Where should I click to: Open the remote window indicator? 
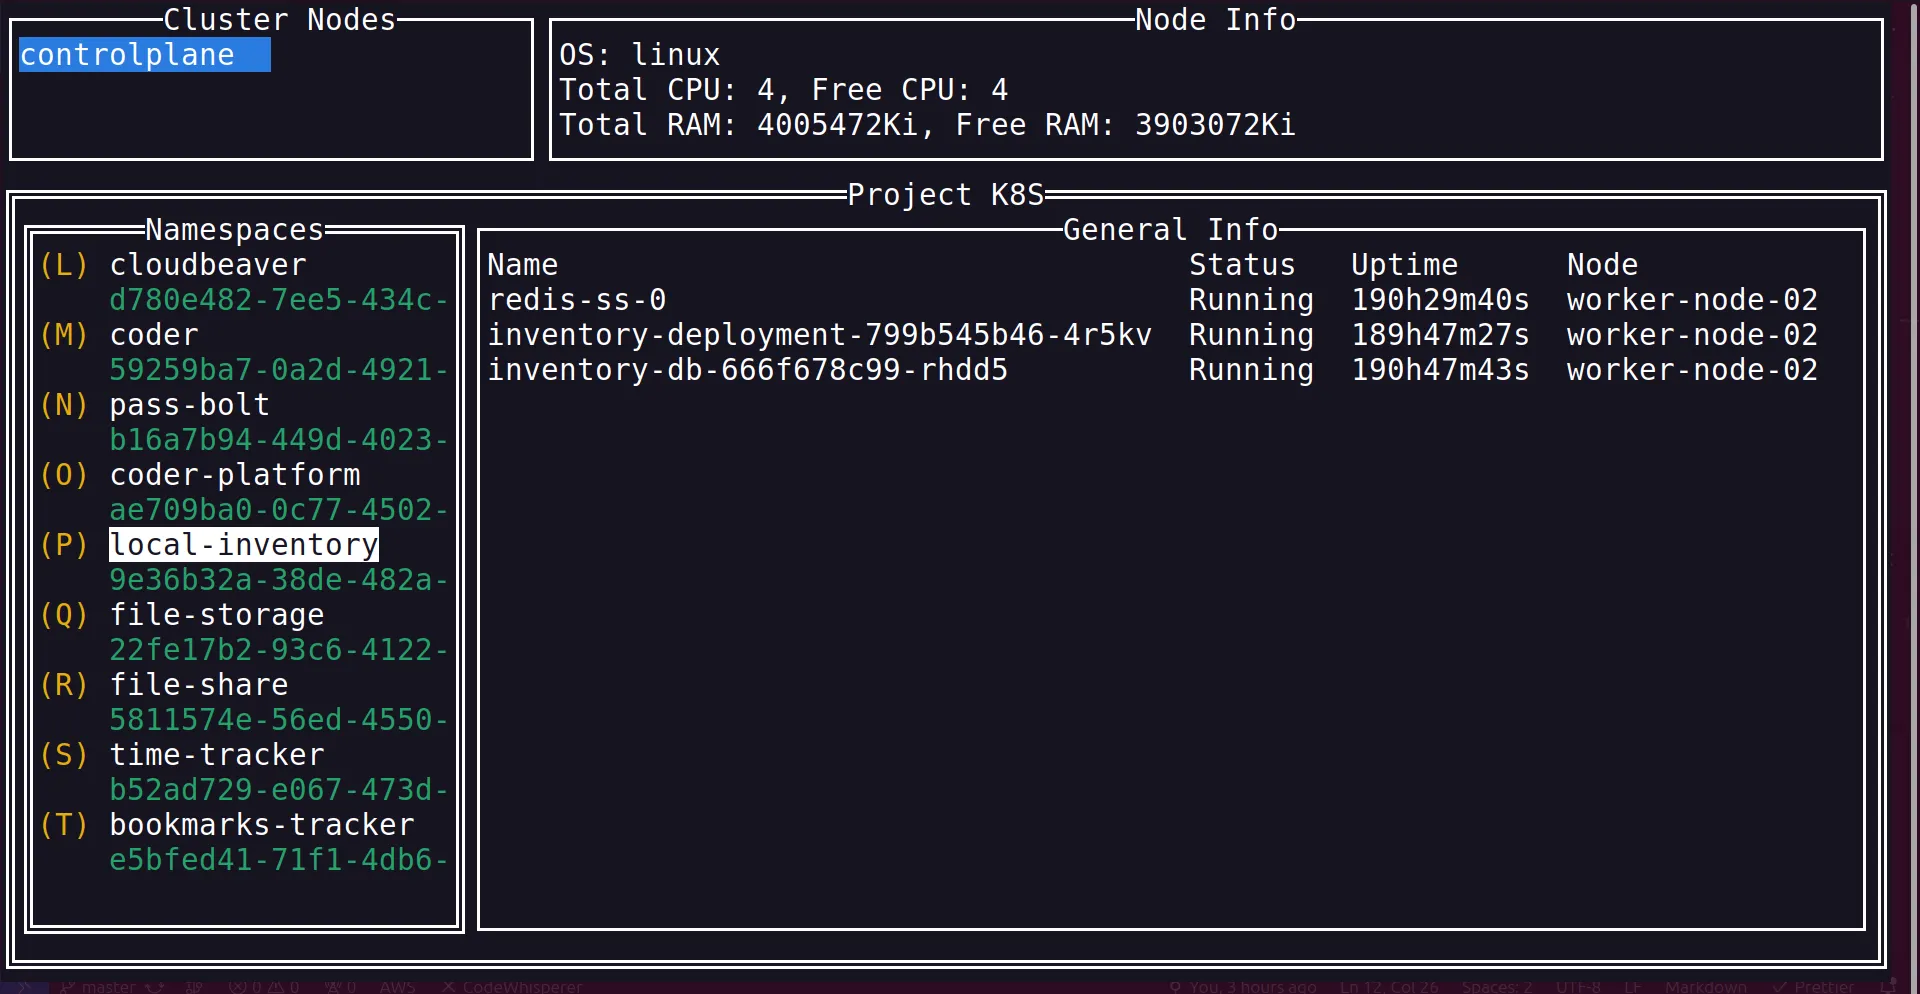[24, 987]
